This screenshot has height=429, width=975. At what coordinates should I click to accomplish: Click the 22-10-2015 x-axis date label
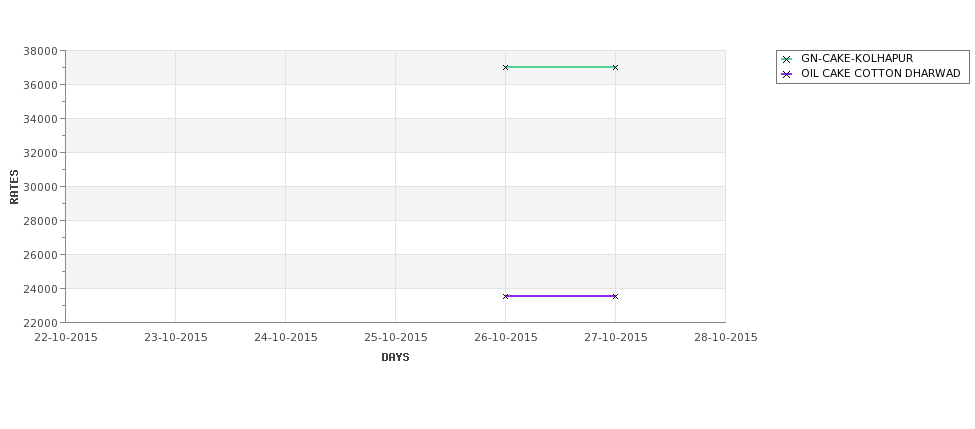66,337
